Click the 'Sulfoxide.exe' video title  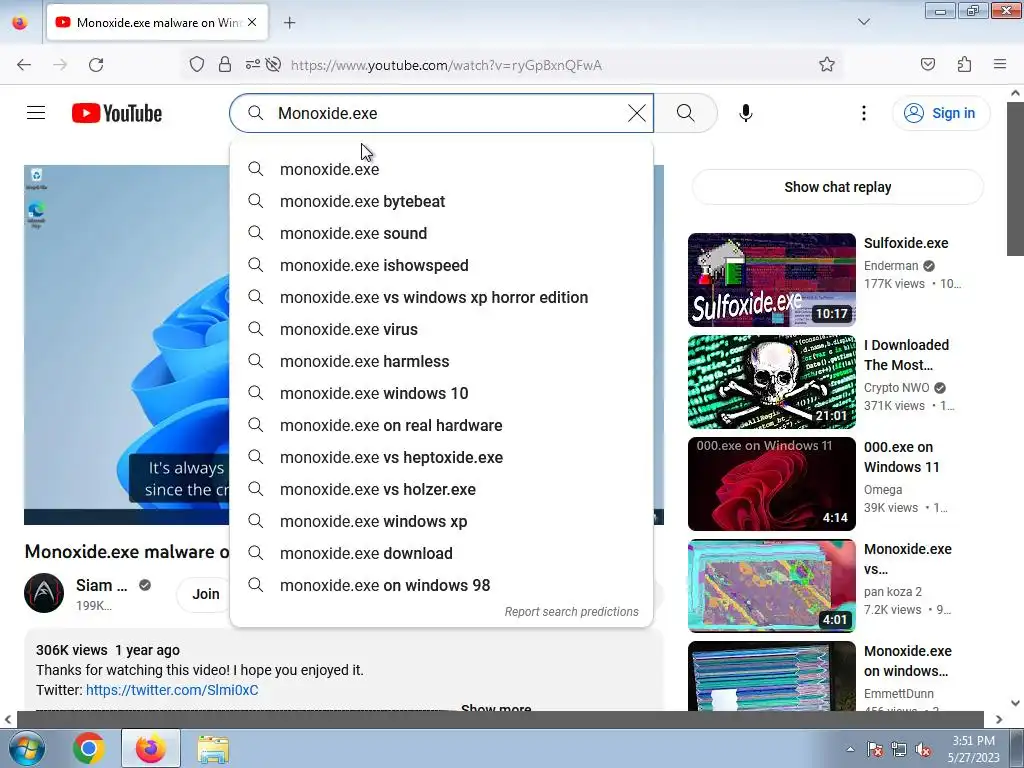906,243
